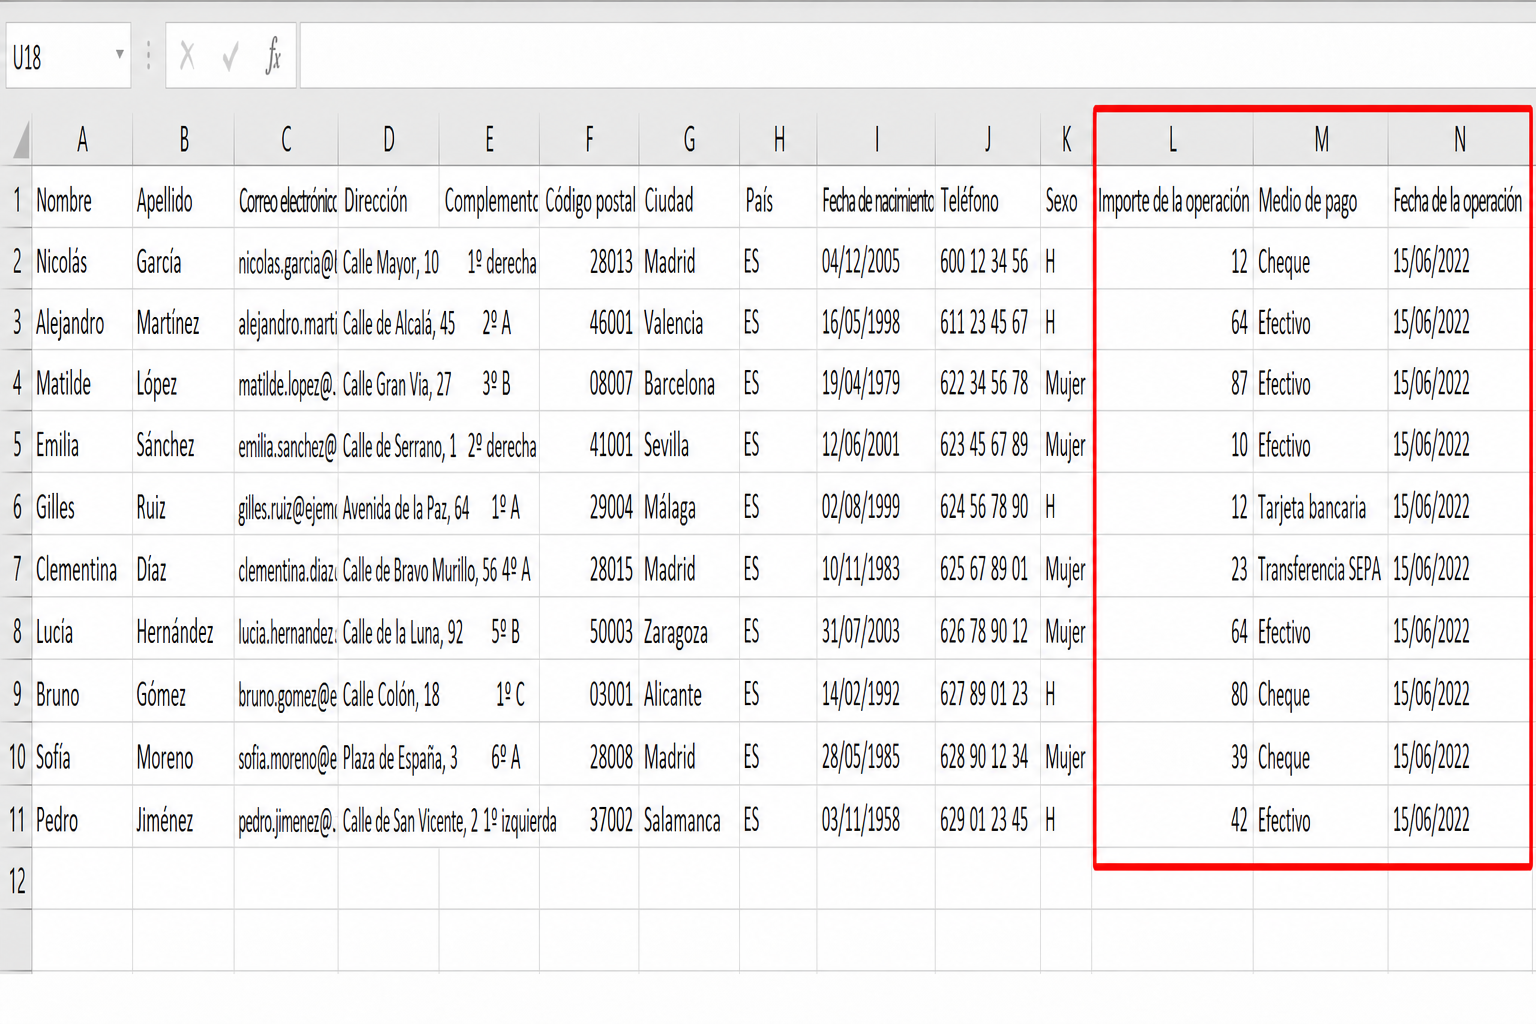
Task: Select column E header
Action: pyautogui.click(x=489, y=140)
